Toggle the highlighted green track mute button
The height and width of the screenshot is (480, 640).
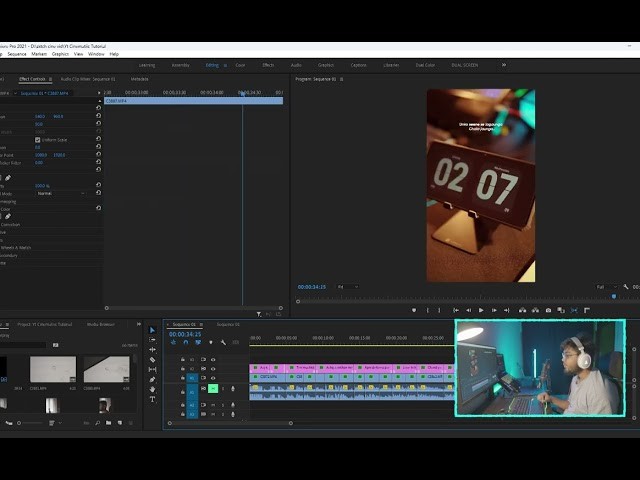click(x=213, y=388)
